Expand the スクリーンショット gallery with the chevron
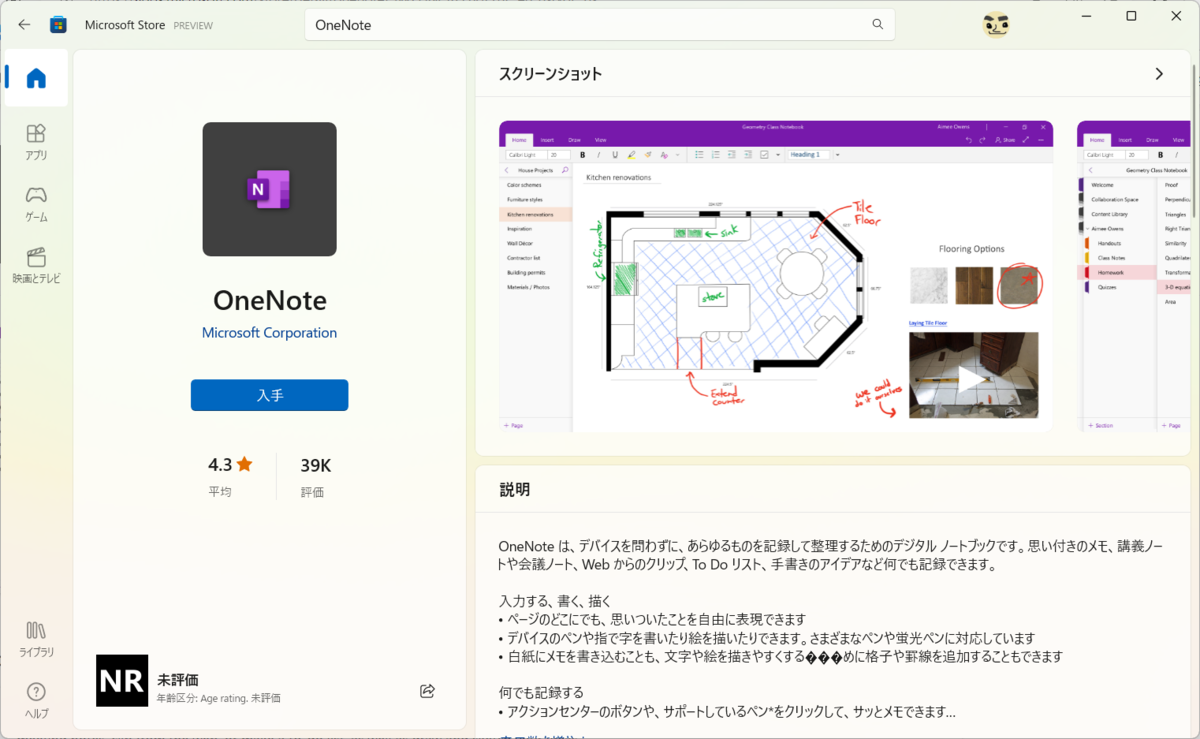1200x739 pixels. [x=1158, y=73]
